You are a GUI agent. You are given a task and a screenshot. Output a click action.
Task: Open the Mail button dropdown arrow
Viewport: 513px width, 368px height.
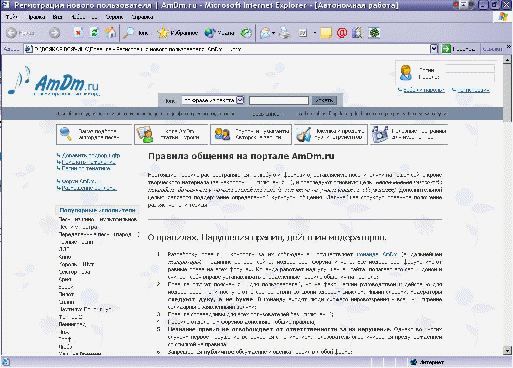(x=273, y=33)
